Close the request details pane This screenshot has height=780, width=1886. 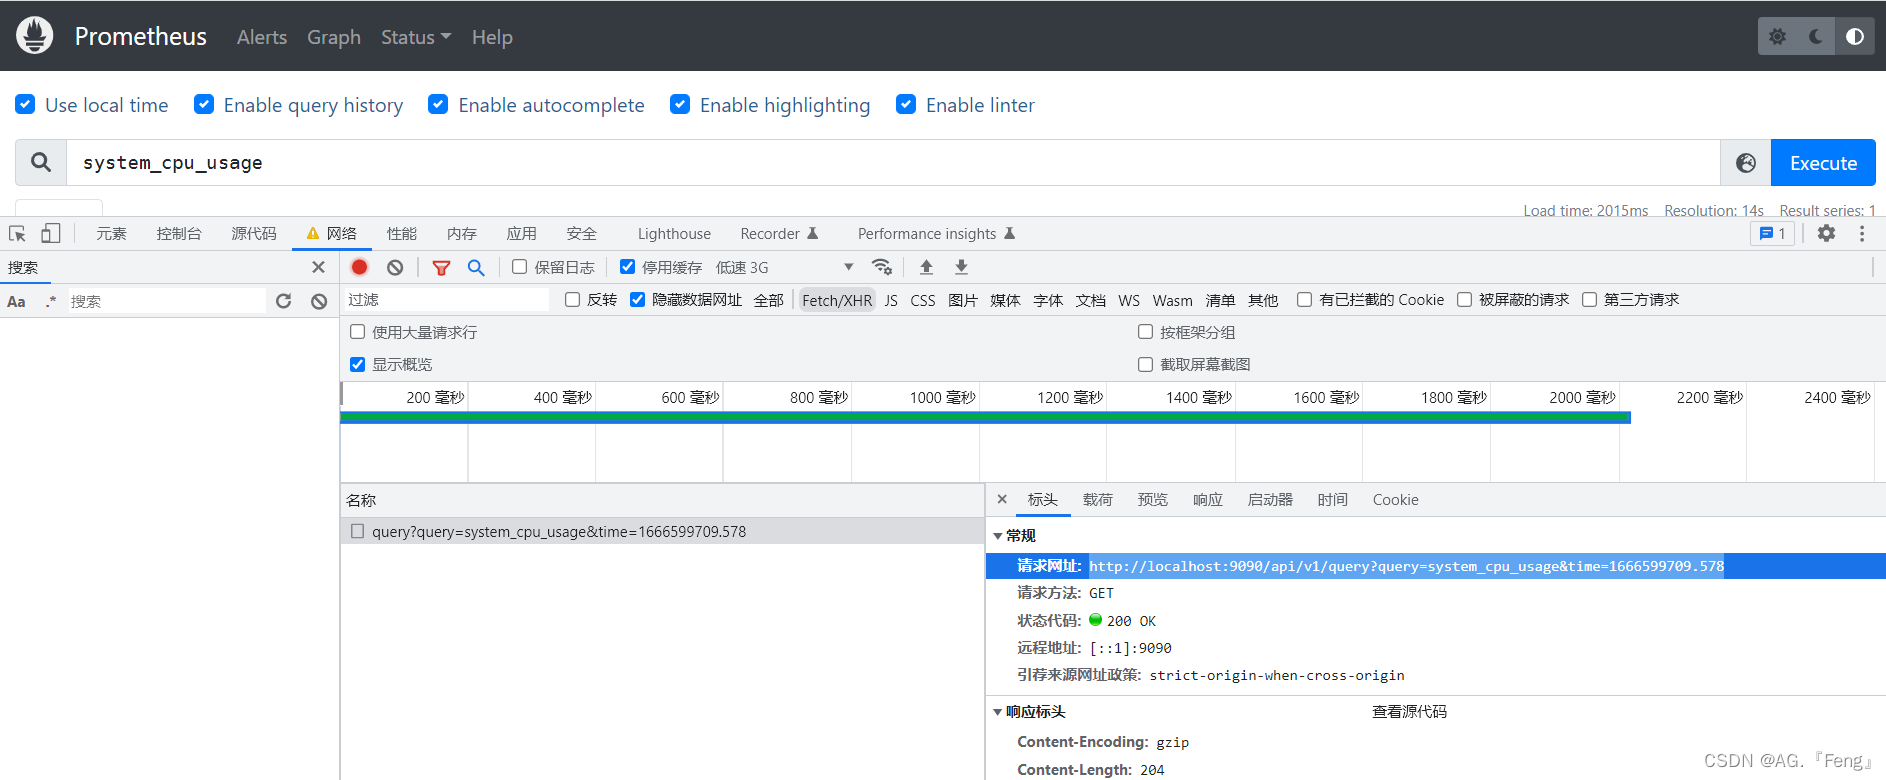point(1002,499)
